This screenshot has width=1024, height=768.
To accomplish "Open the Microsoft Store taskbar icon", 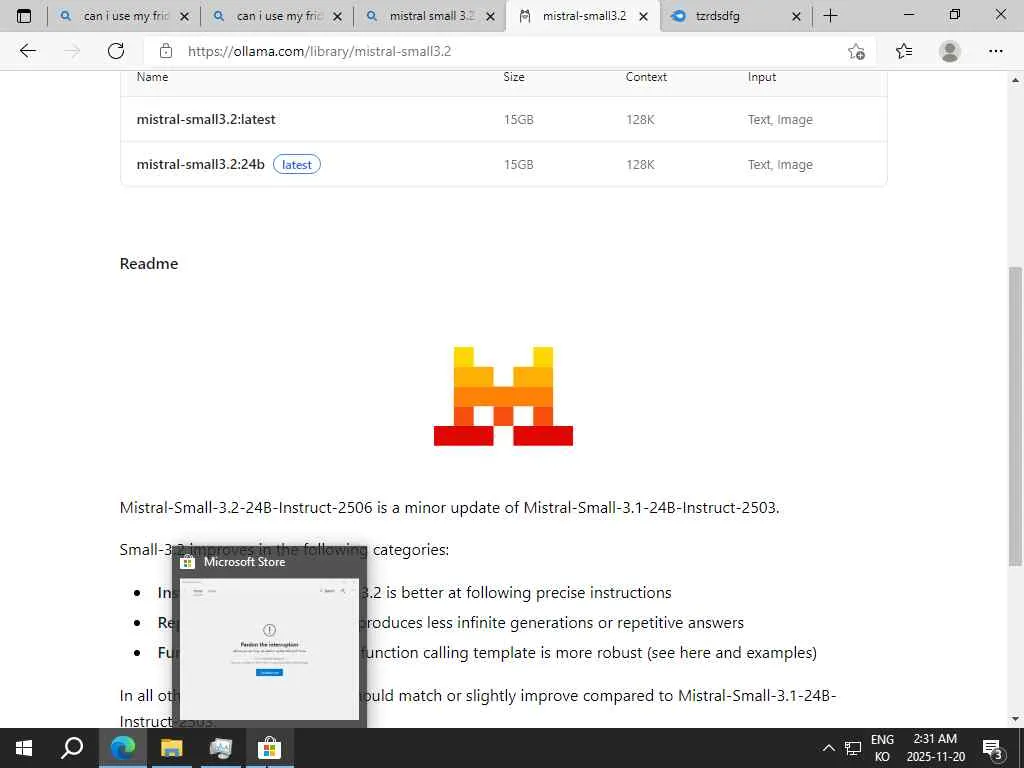I will [269, 748].
